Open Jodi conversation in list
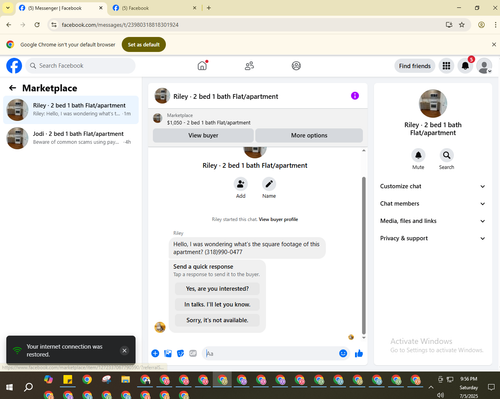 pyautogui.click(x=71, y=138)
